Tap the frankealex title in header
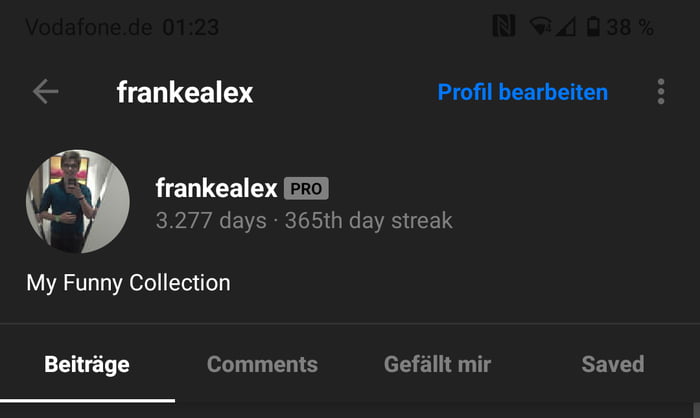The image size is (700, 418). 185,92
